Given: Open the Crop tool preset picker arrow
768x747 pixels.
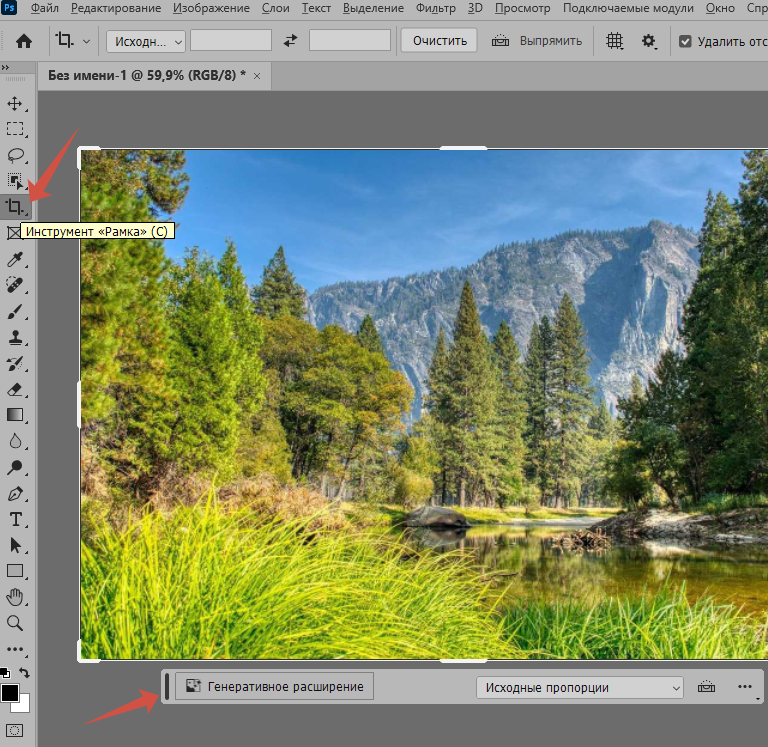Looking at the screenshot, I should coord(86,42).
